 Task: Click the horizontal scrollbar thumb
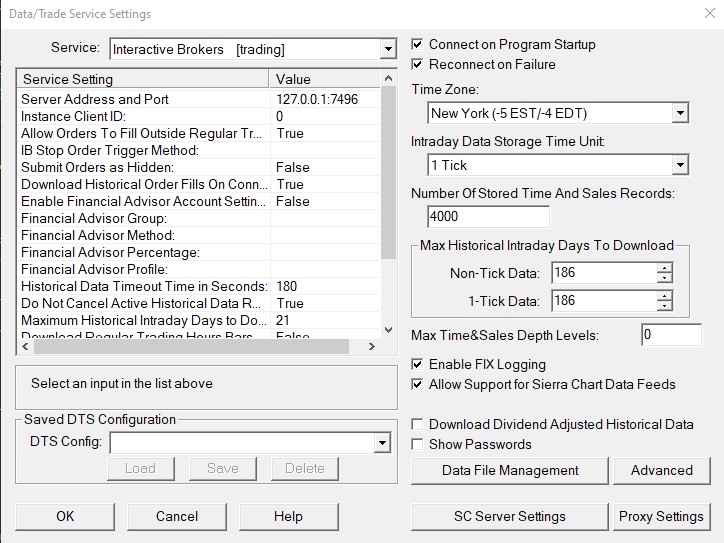[191, 347]
